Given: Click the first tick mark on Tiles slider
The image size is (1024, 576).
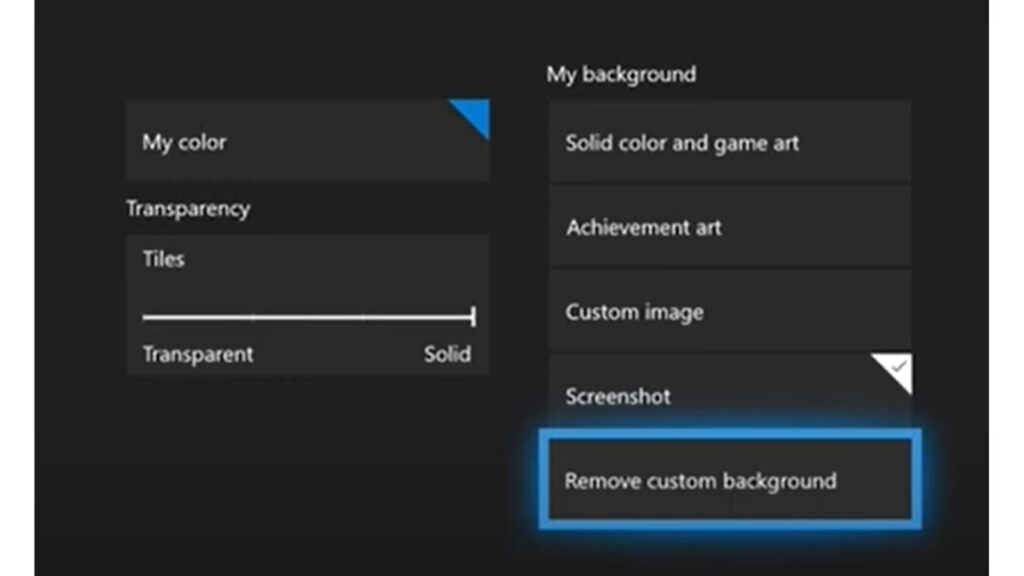Looking at the screenshot, I should (x=253, y=317).
